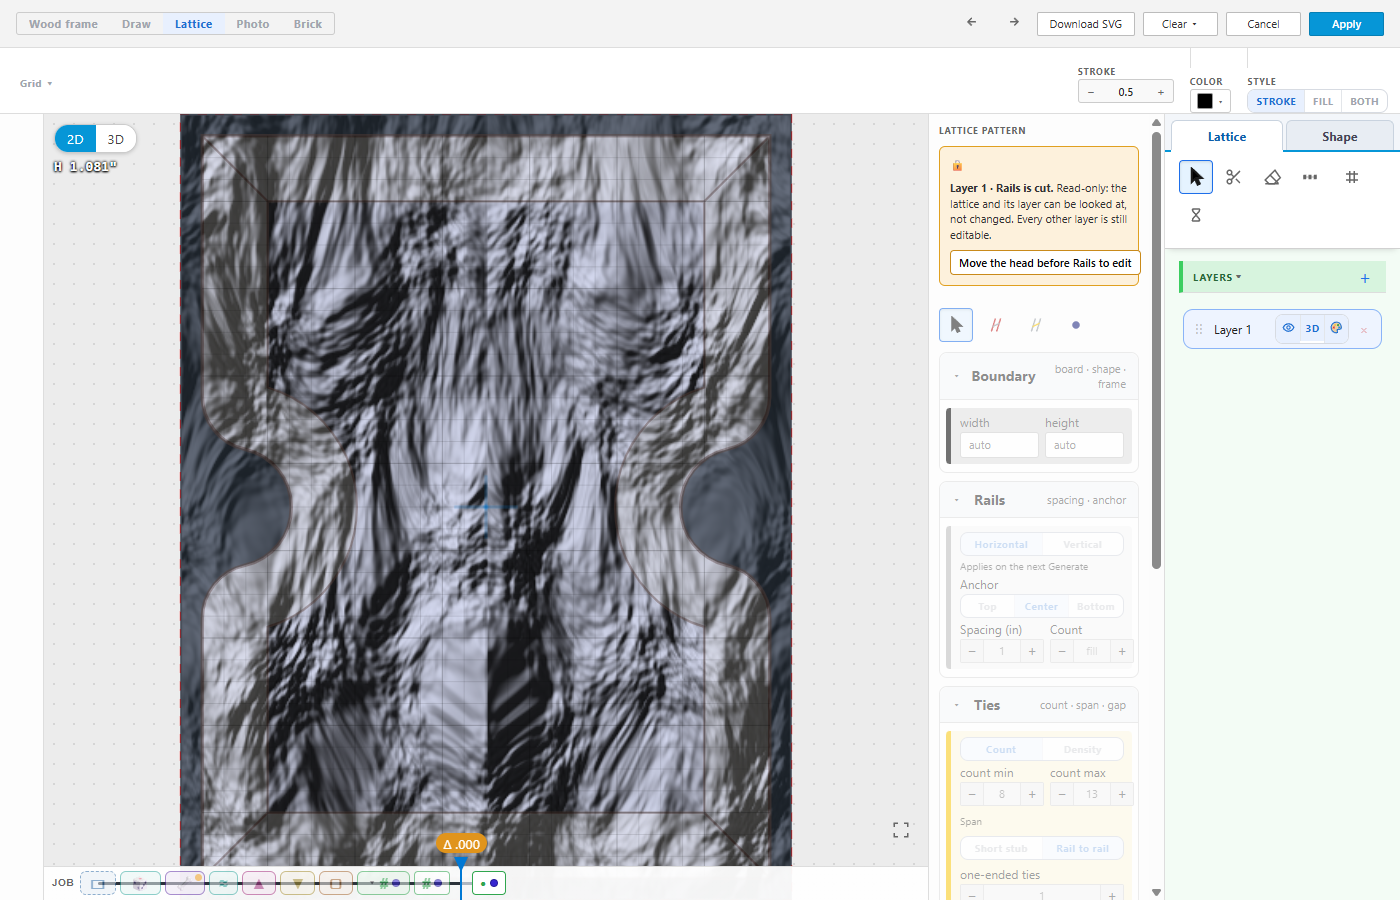Switch to the Wood frame tab
Image resolution: width=1400 pixels, height=900 pixels.
pyautogui.click(x=63, y=24)
